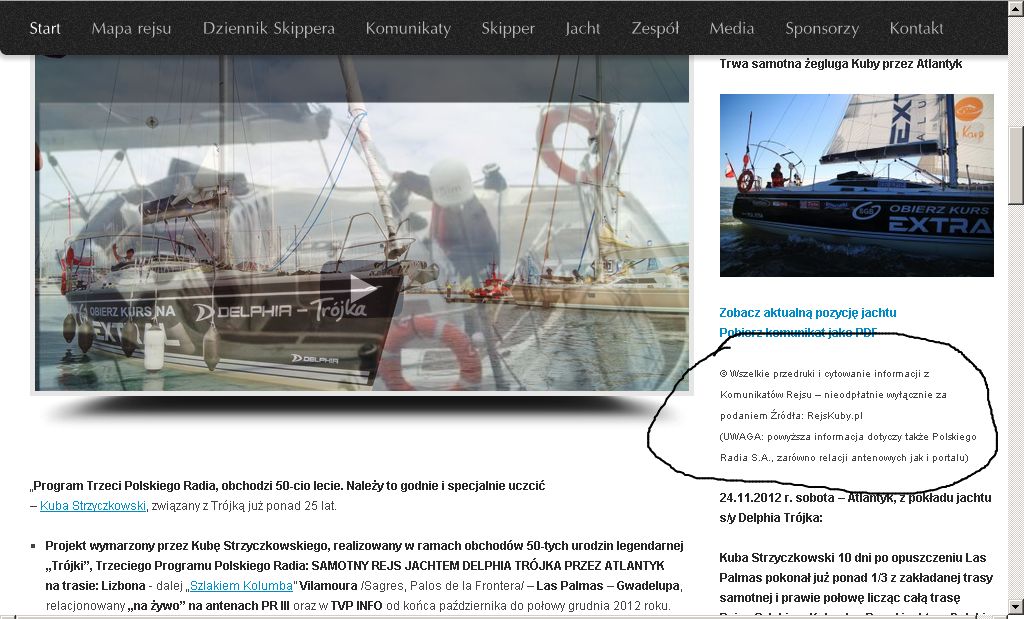This screenshot has width=1024, height=619.
Task: Go to the Media section
Action: click(731, 28)
